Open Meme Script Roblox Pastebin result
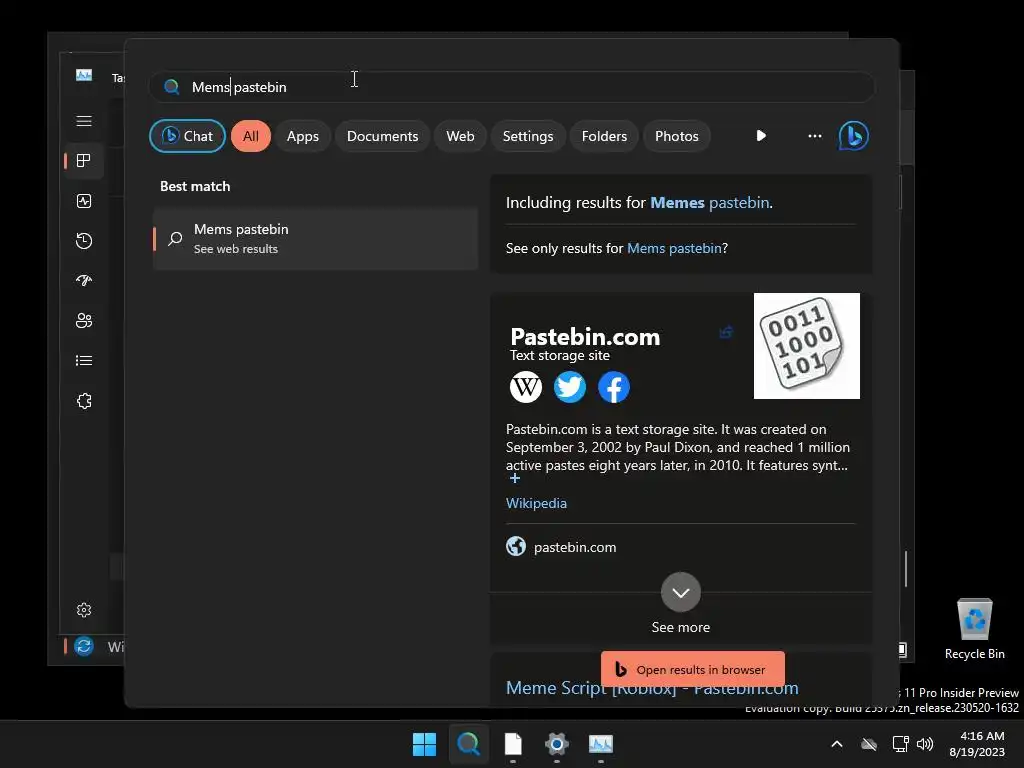 tap(652, 688)
